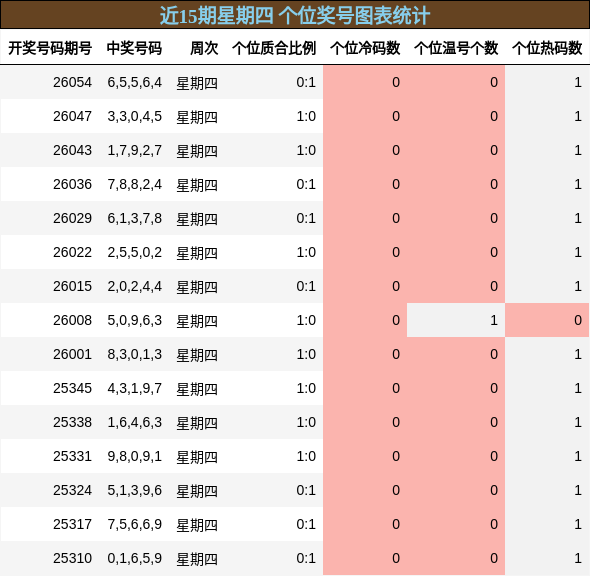Select issue number 26029
The width and height of the screenshot is (590, 576).
coord(72,218)
